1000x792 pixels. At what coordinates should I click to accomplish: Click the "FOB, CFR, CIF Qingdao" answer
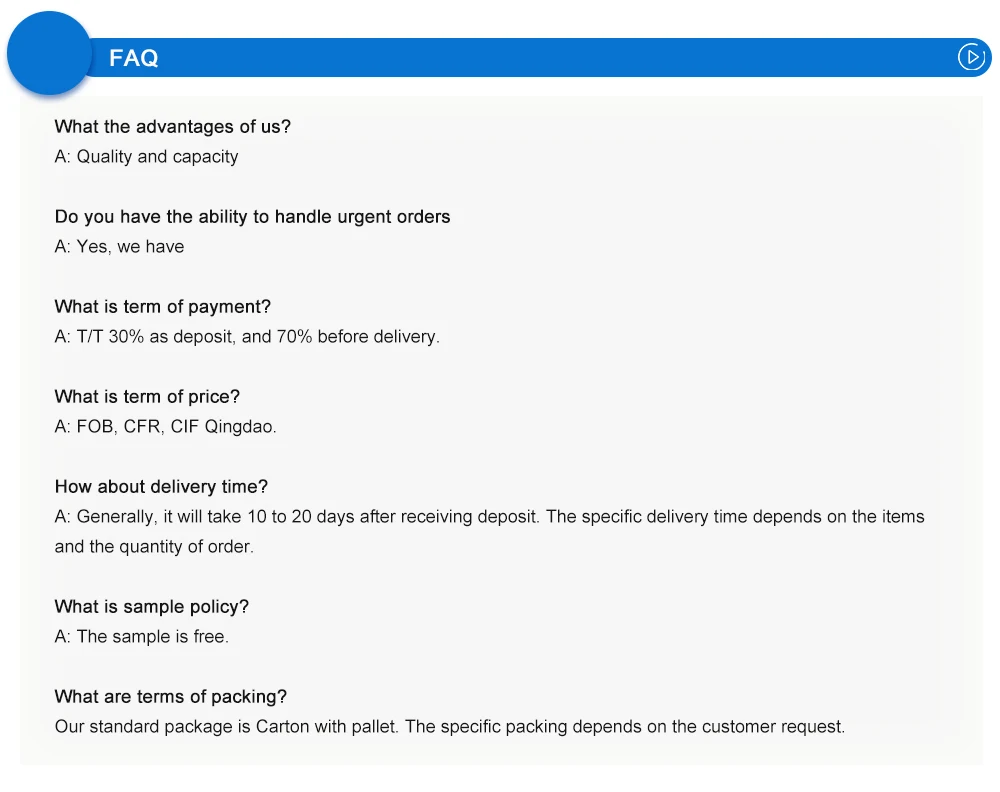coord(165,427)
